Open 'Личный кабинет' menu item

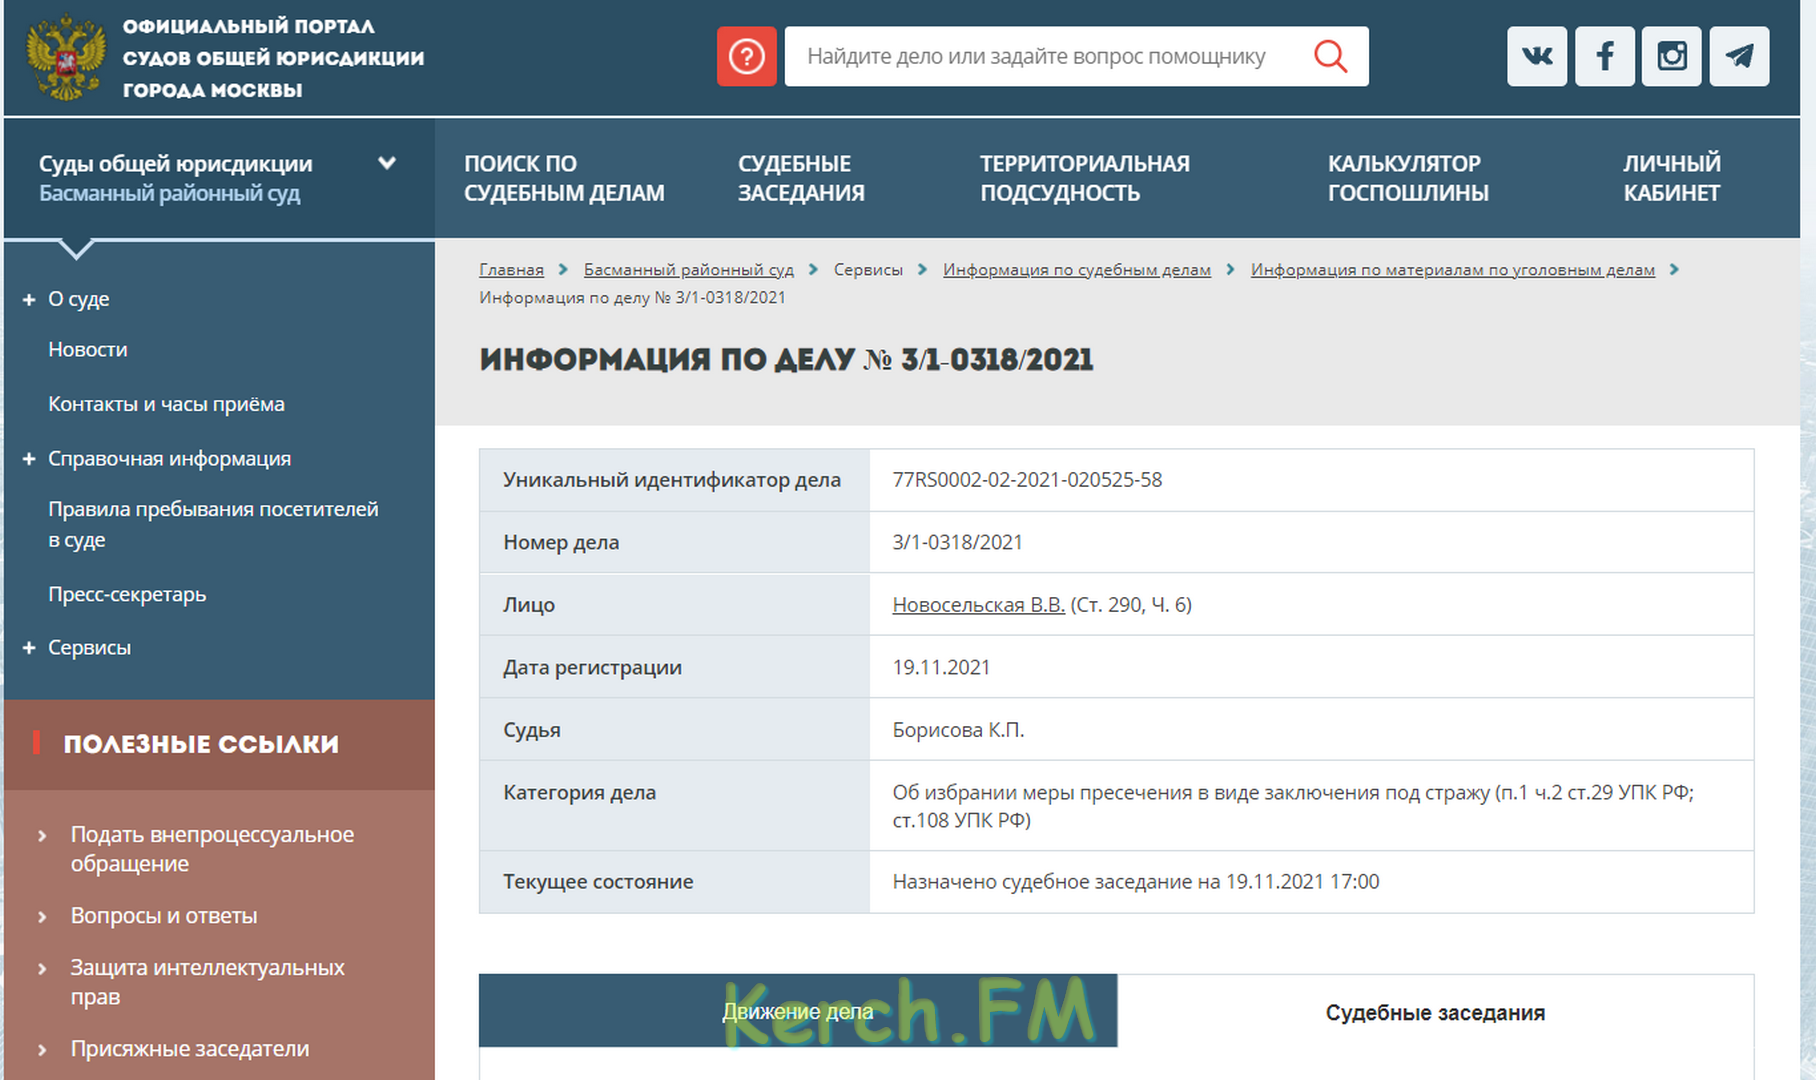(1671, 178)
